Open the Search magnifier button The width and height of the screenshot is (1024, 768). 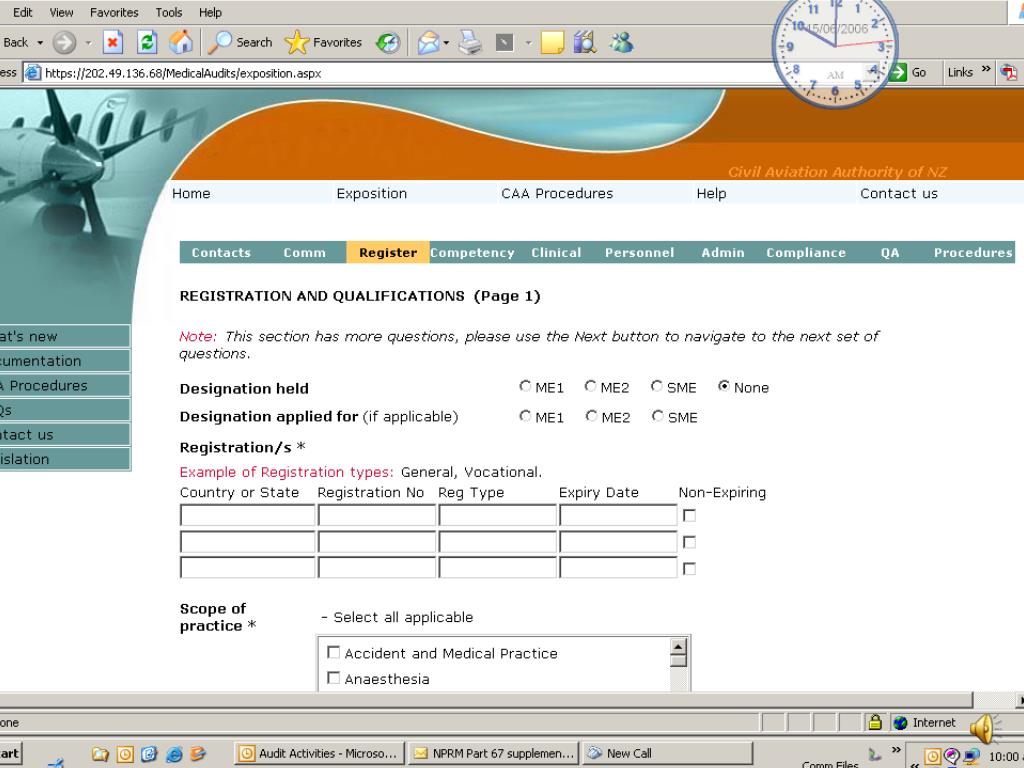(x=240, y=42)
